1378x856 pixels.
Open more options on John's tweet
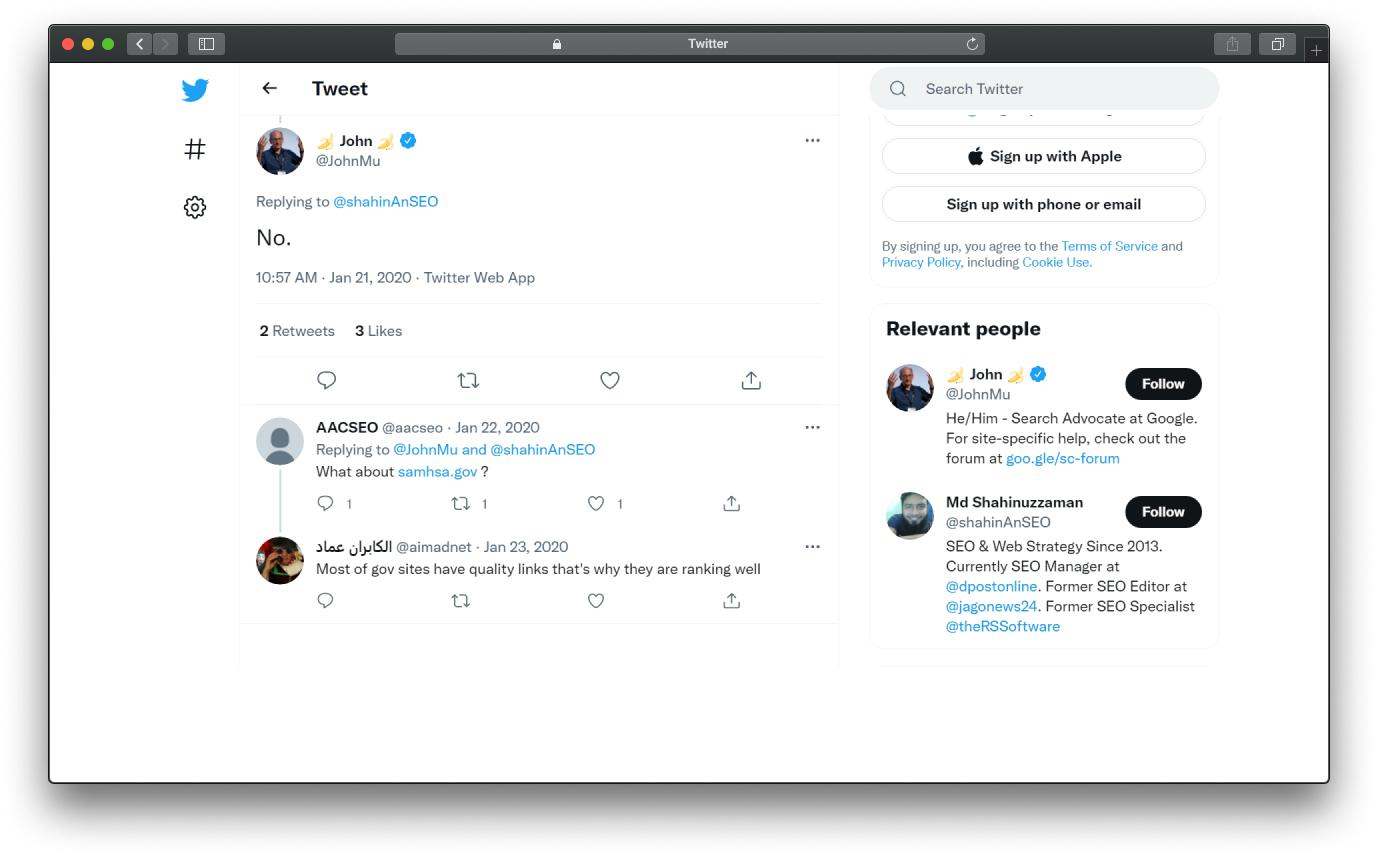coord(812,140)
